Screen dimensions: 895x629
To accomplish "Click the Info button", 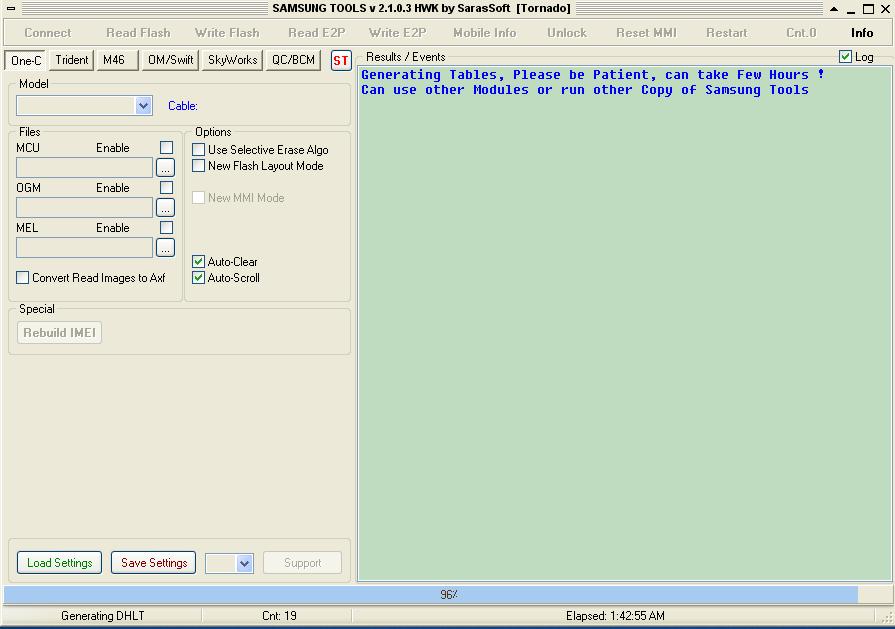I will [862, 33].
